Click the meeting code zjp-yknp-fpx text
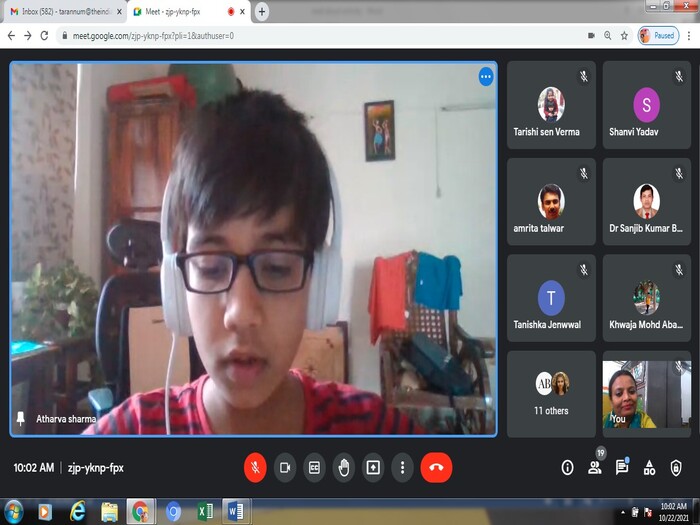700x525 pixels. coord(96,468)
